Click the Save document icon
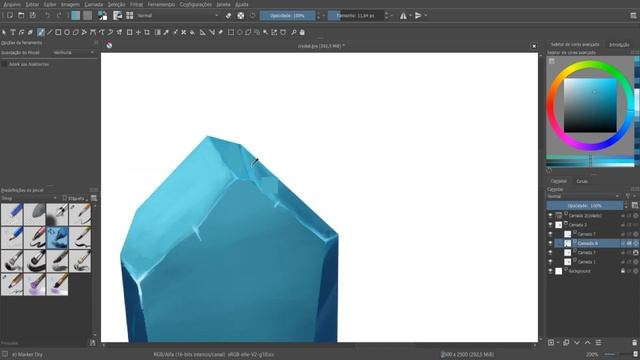 coord(33,16)
